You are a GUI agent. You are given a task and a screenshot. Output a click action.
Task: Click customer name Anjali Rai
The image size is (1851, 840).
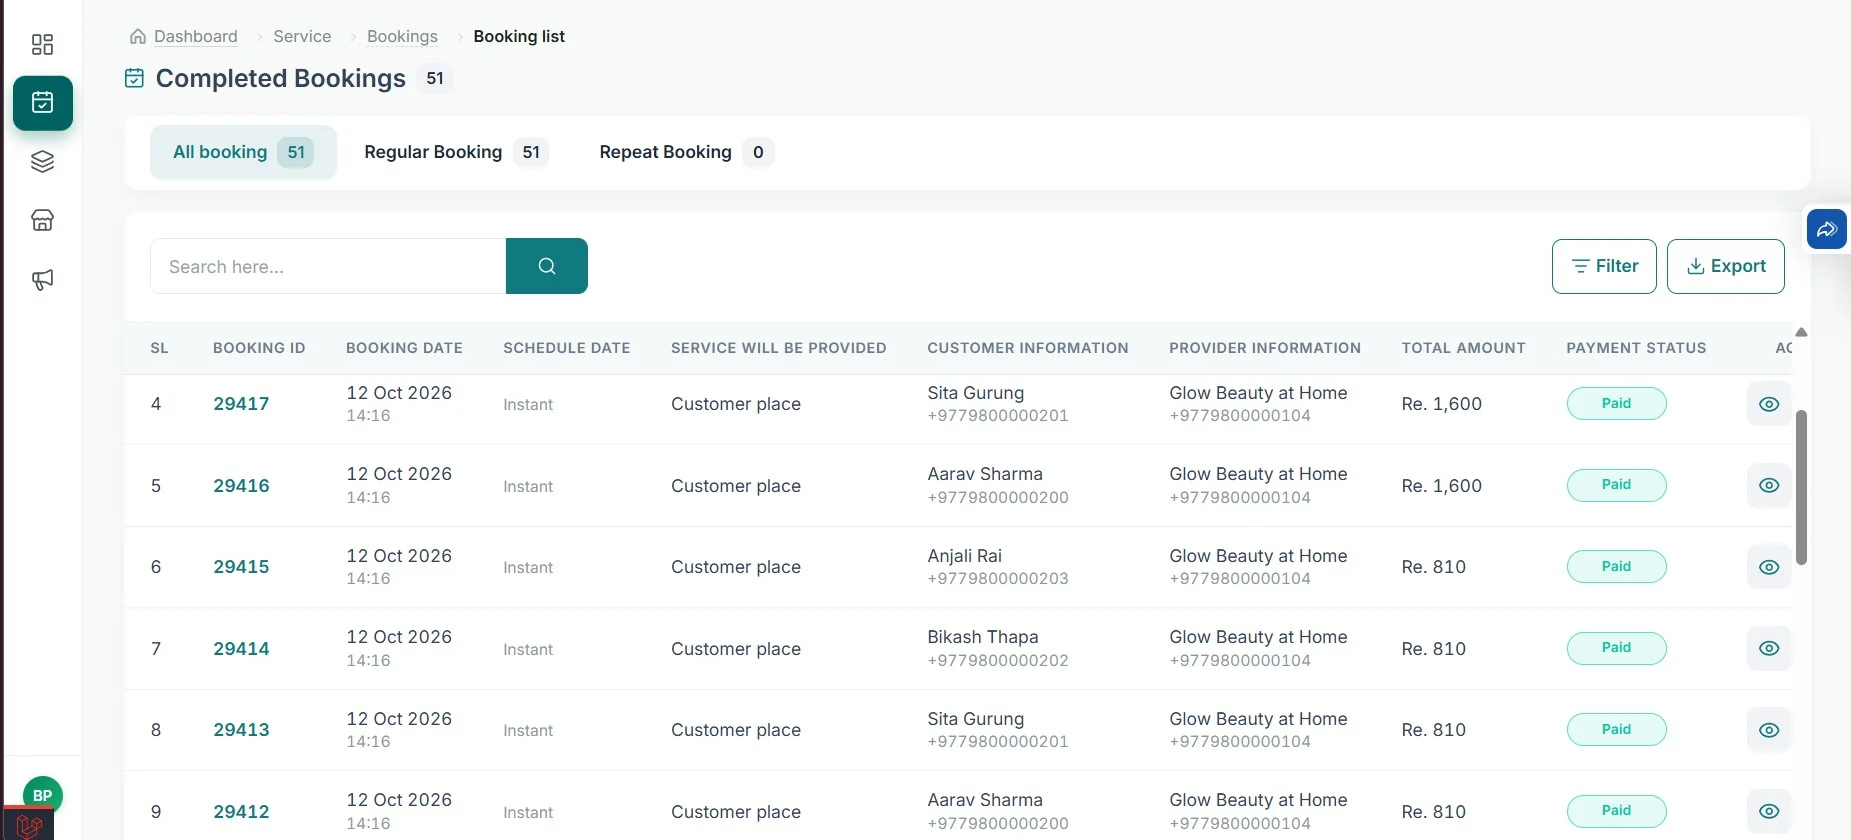pyautogui.click(x=964, y=556)
